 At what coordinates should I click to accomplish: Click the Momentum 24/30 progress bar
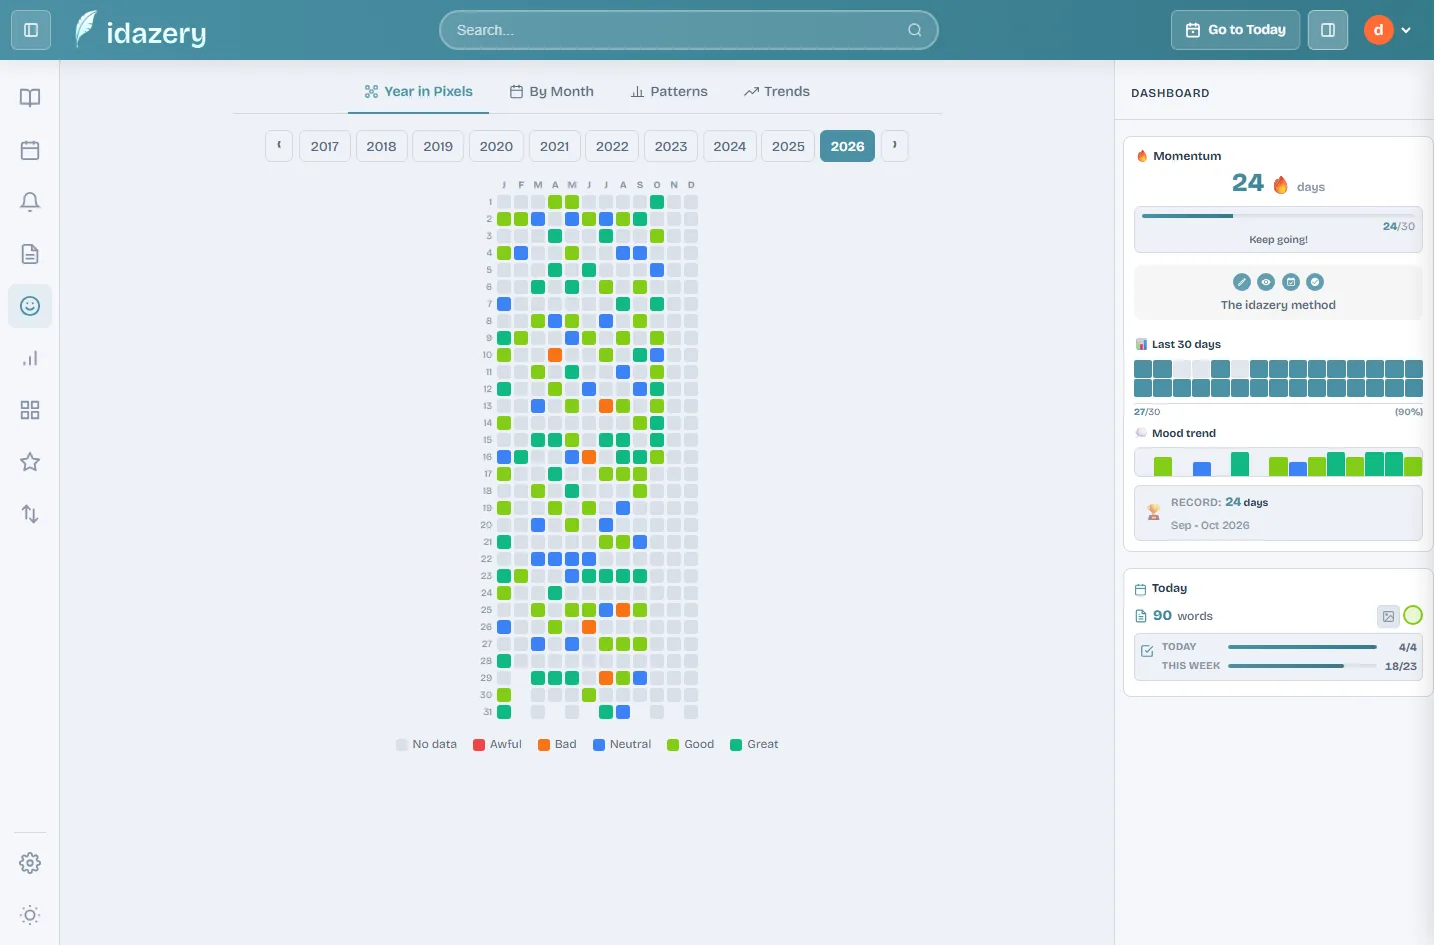1278,215
